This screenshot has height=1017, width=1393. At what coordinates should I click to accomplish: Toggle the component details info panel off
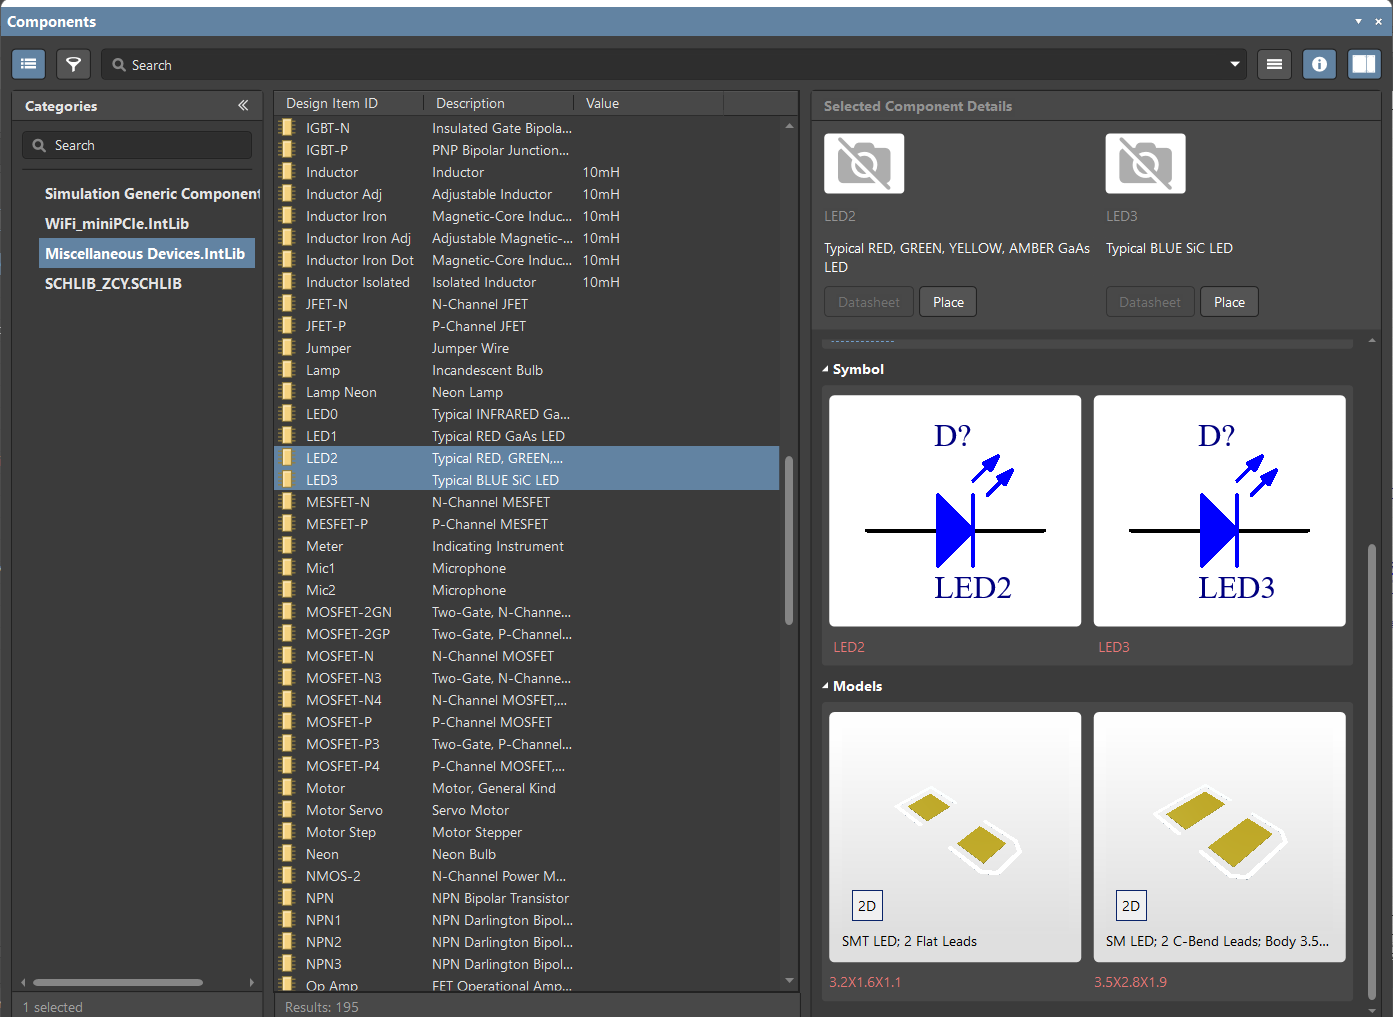[x=1319, y=64]
